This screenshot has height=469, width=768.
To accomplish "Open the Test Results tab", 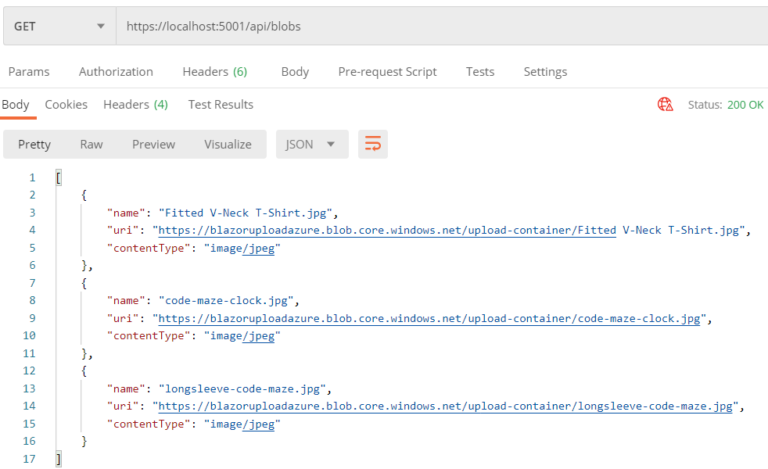I will tap(220, 104).
